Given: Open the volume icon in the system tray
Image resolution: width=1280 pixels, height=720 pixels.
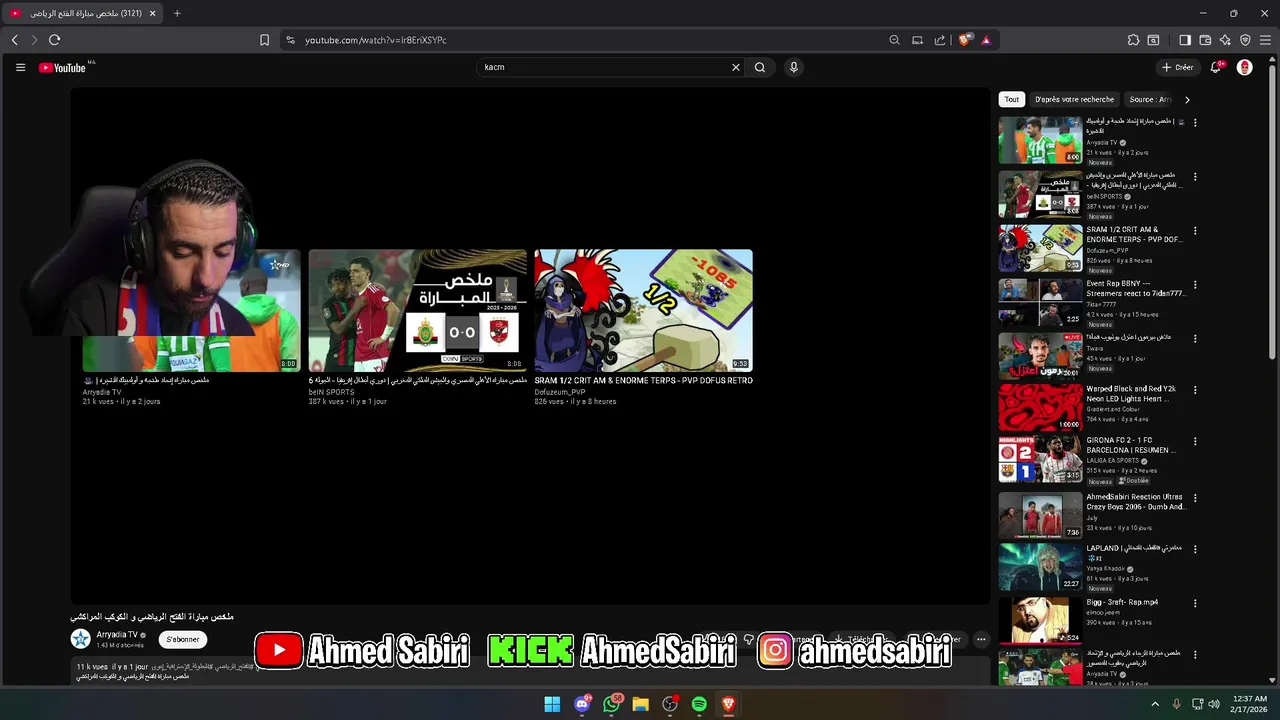Looking at the screenshot, I should (x=1214, y=704).
